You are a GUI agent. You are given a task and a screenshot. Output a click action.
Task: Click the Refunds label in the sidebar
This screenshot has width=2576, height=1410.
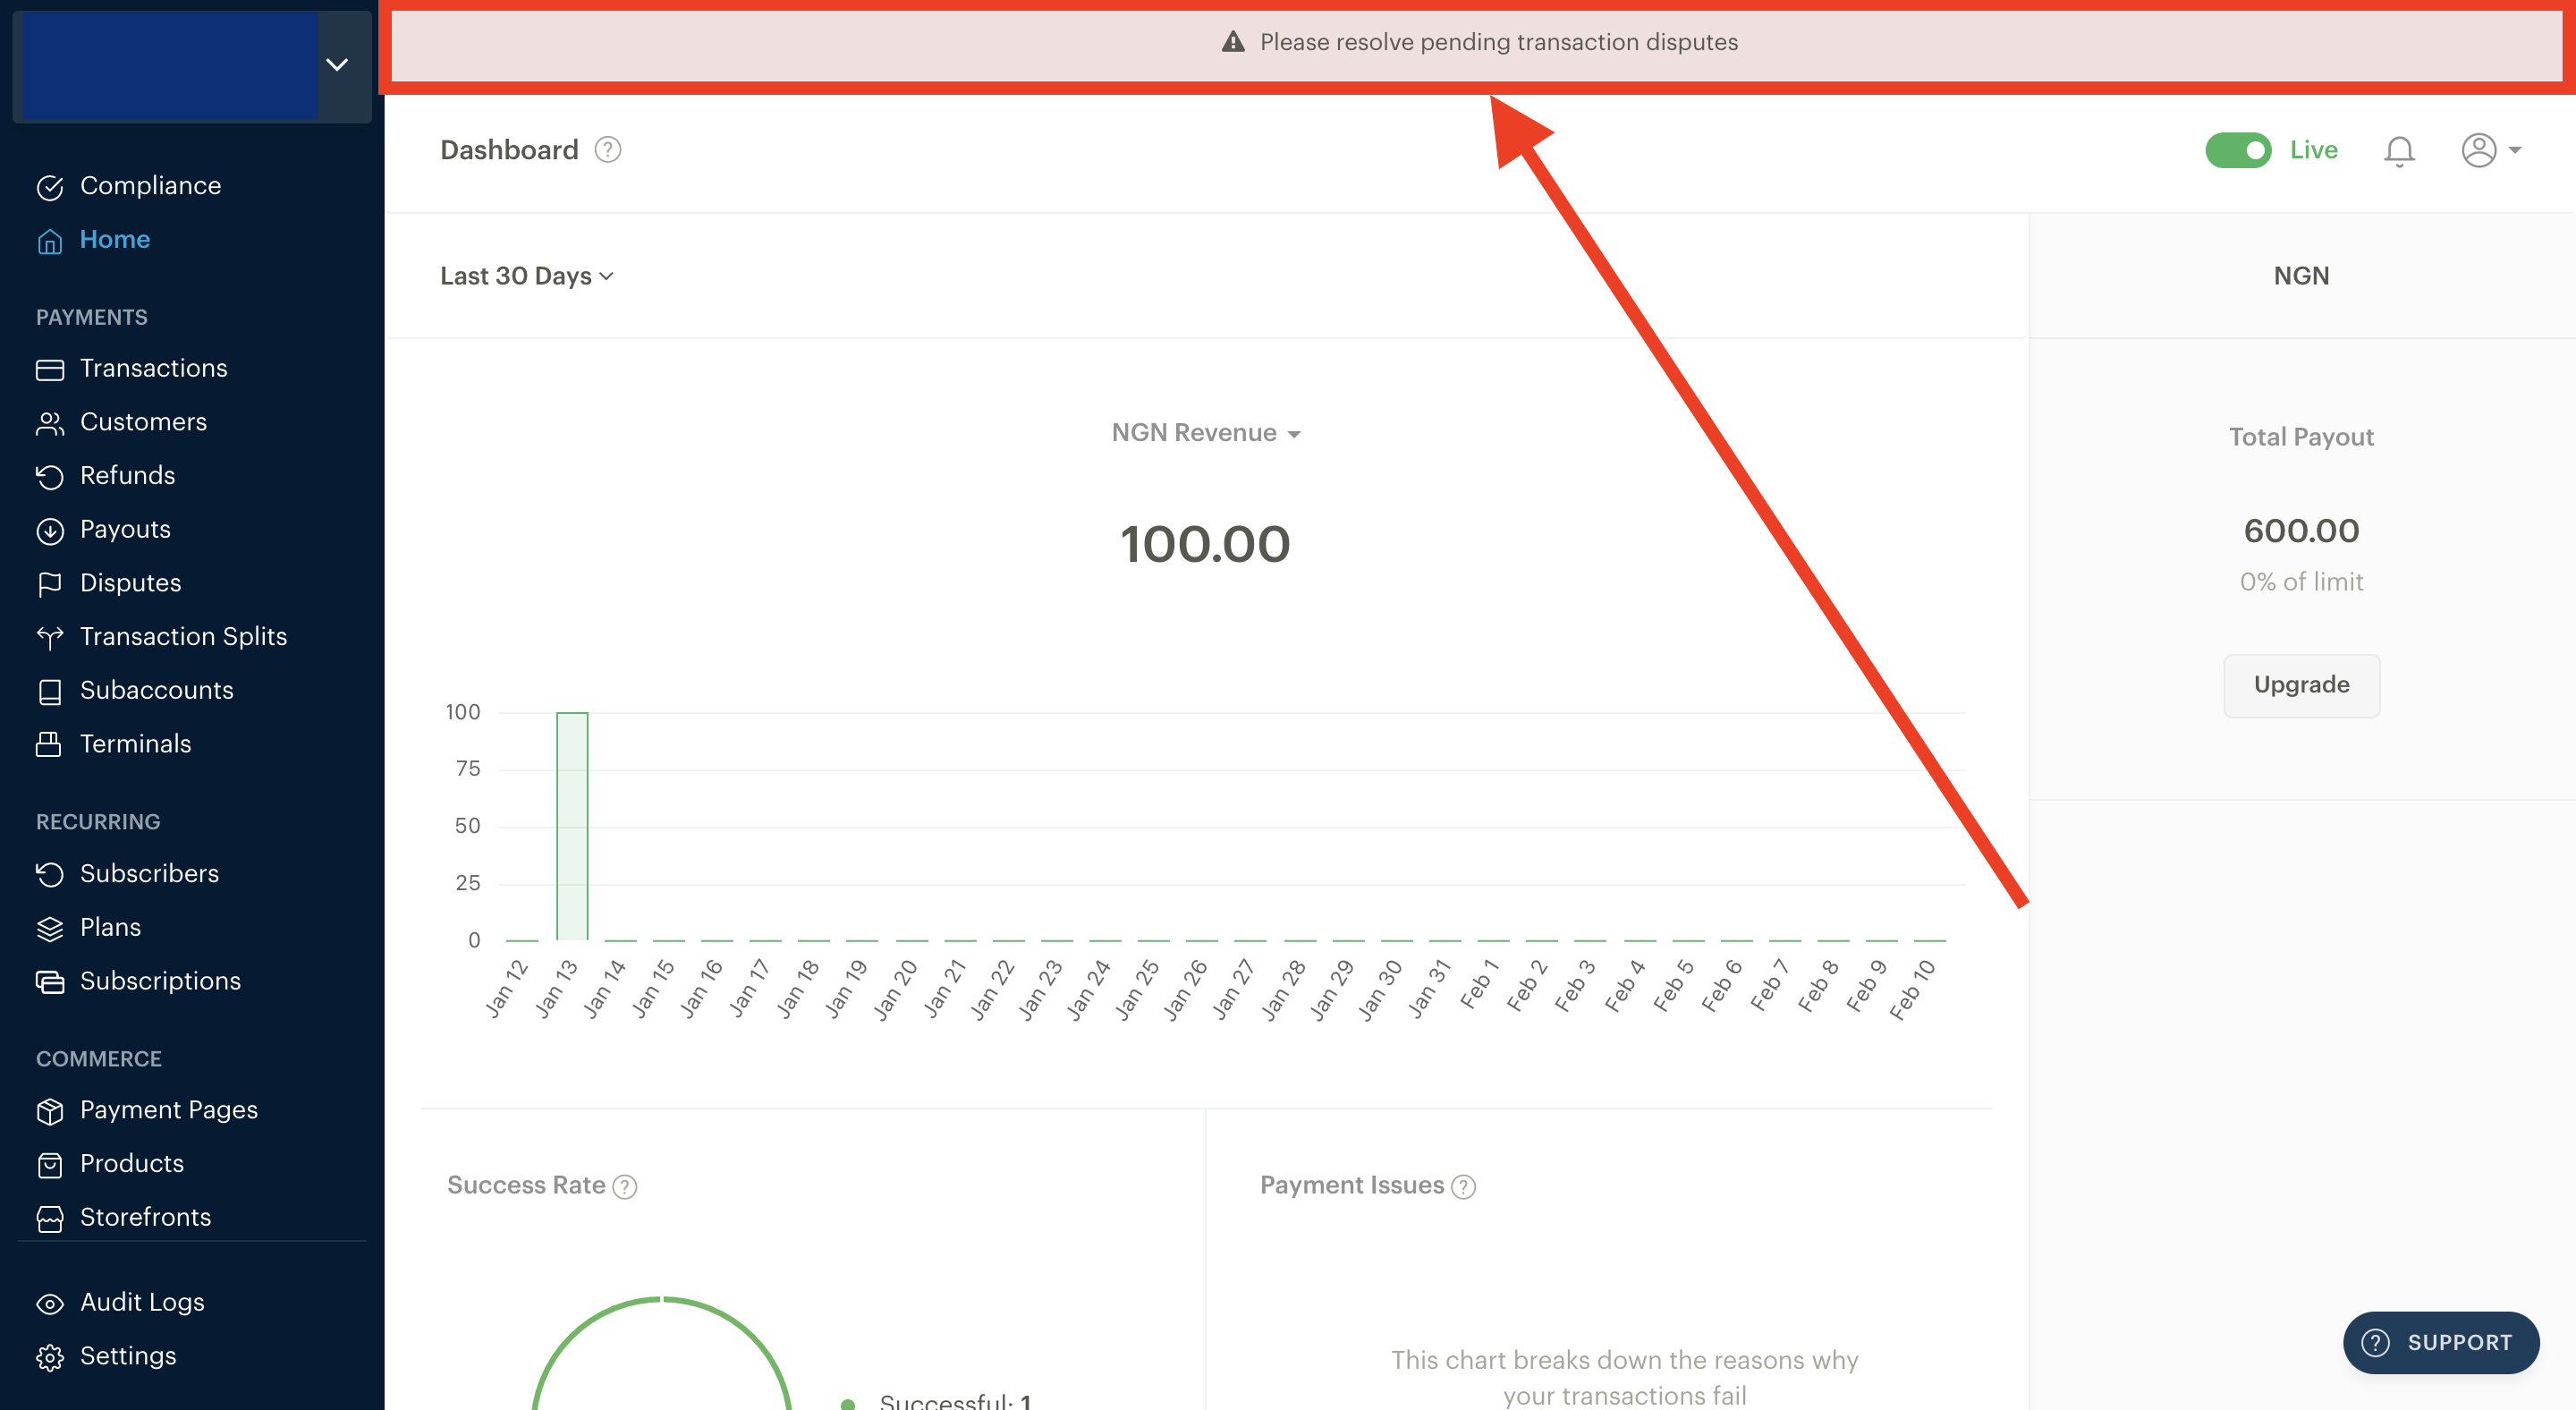click(x=128, y=476)
